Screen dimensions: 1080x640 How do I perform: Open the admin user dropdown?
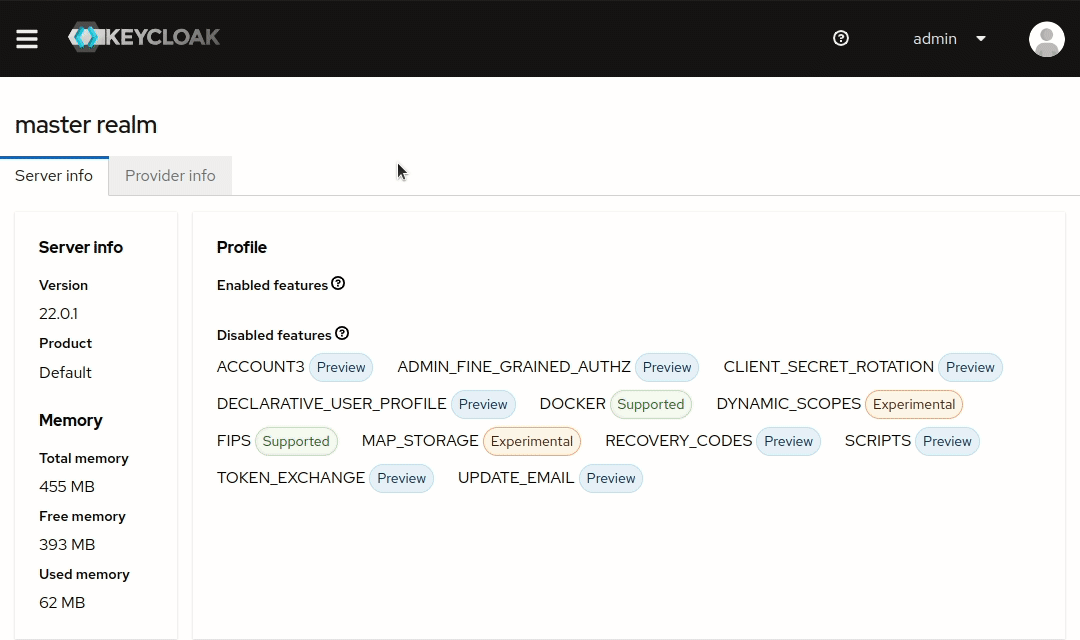(949, 39)
